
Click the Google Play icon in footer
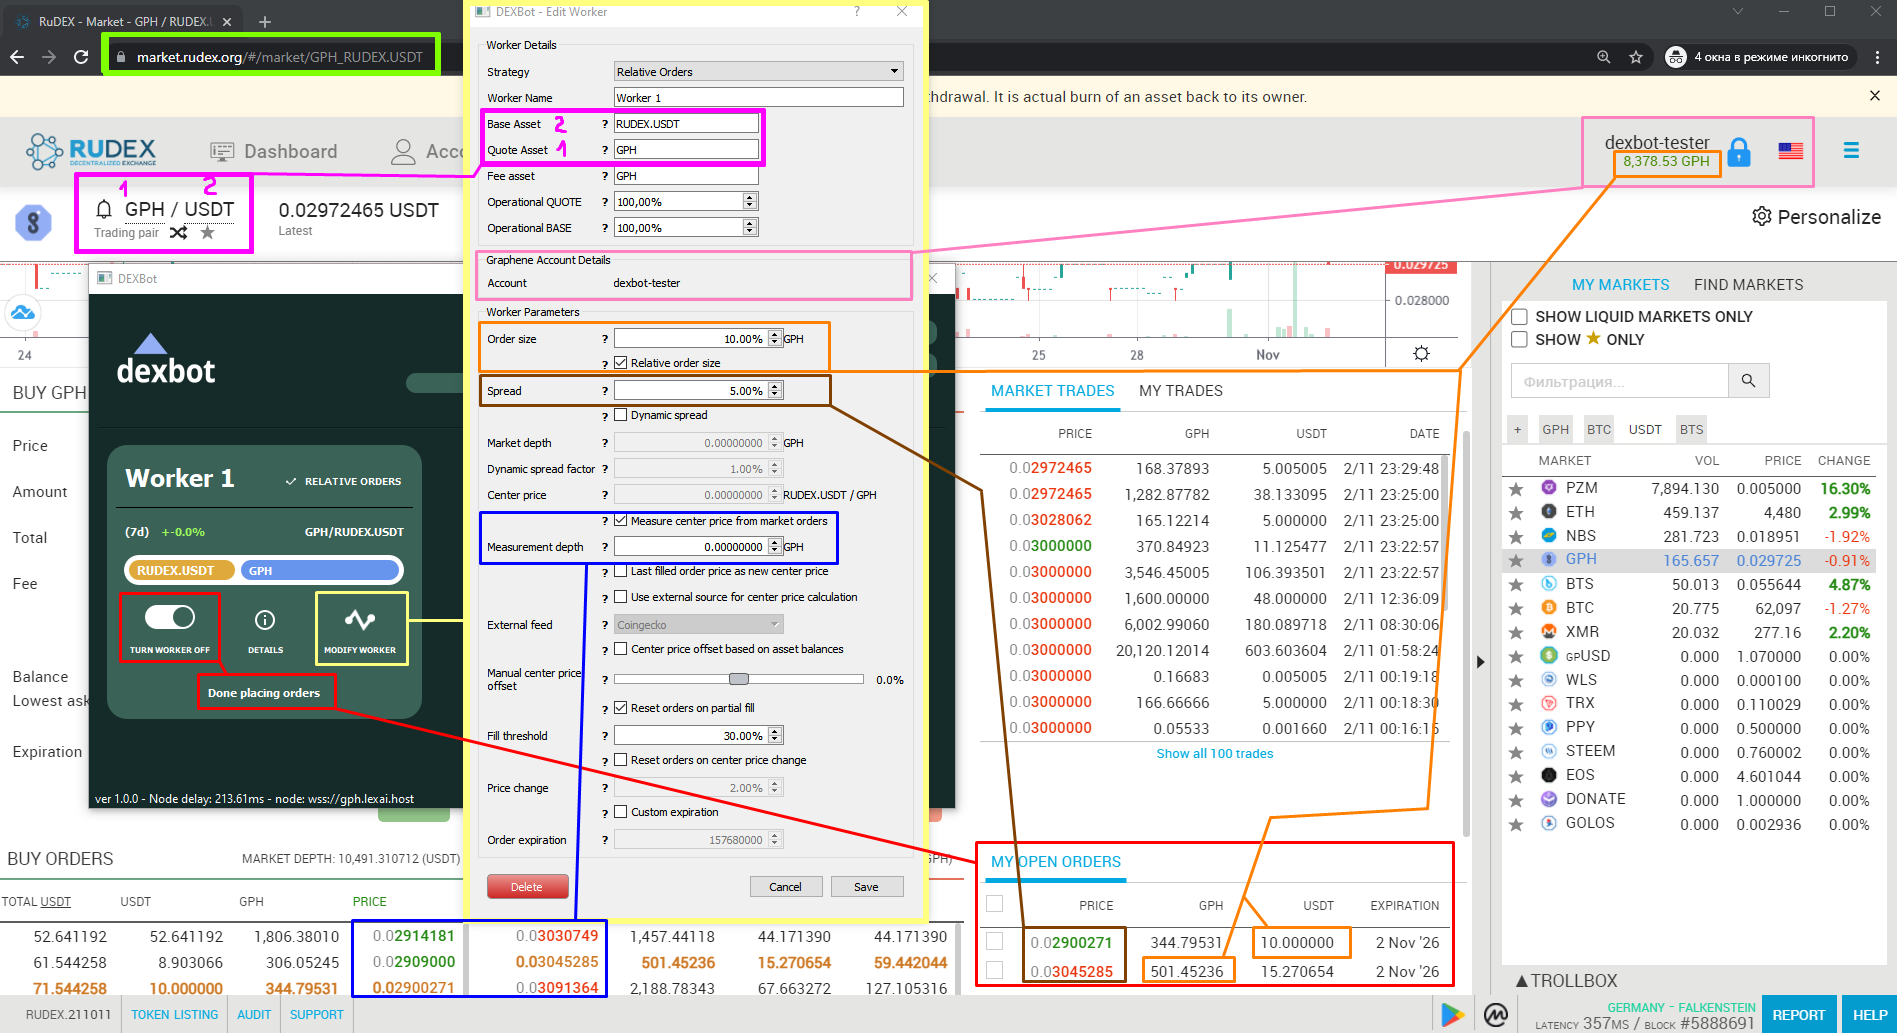1452,1015
